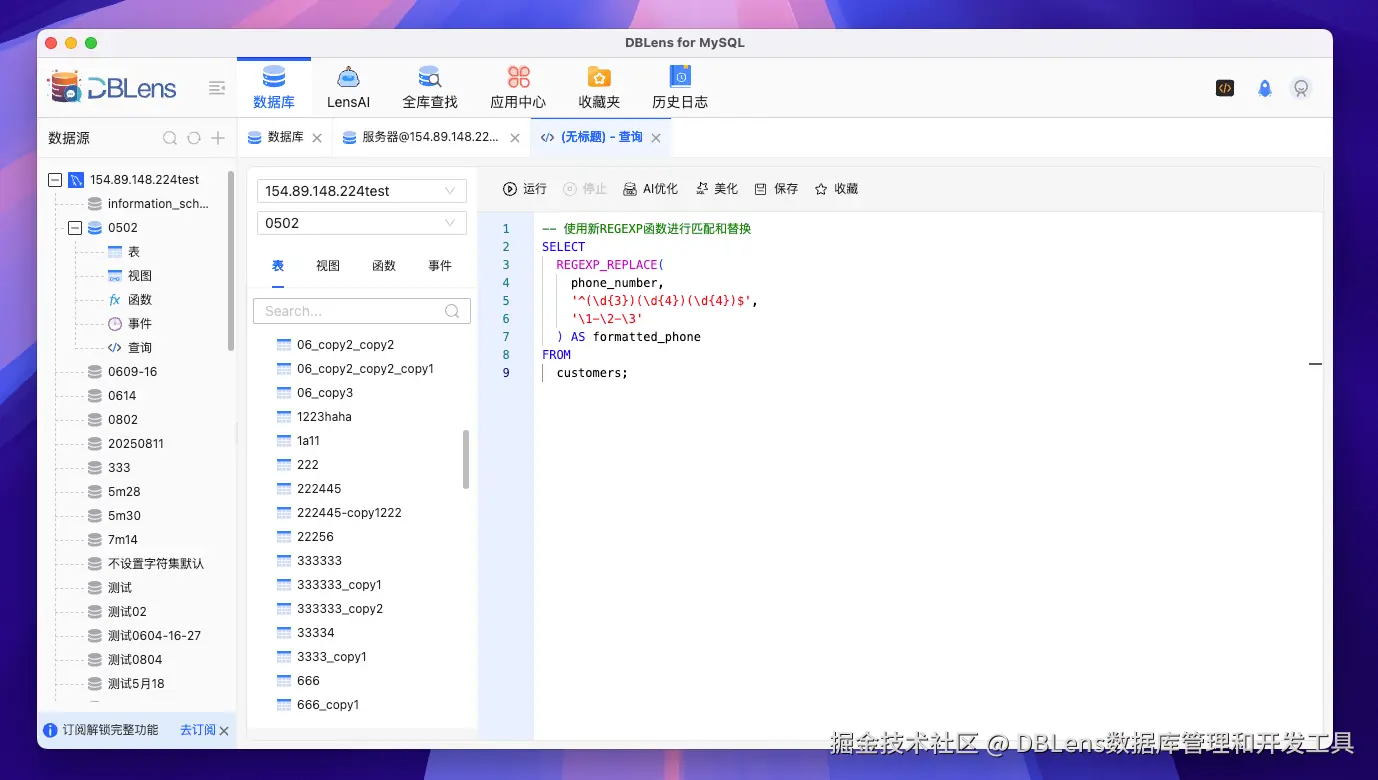The height and width of the screenshot is (780, 1378).
Task: Click the code console icon at top right
Action: click(x=1225, y=88)
